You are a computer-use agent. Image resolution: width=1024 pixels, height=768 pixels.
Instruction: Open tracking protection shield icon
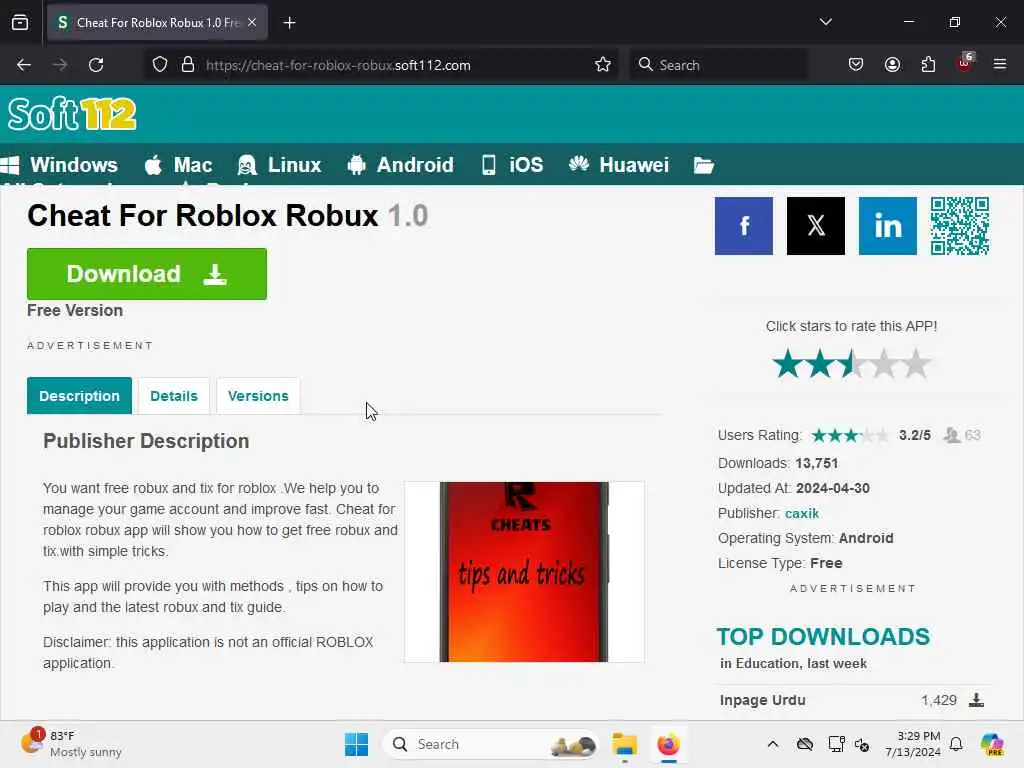[160, 65]
